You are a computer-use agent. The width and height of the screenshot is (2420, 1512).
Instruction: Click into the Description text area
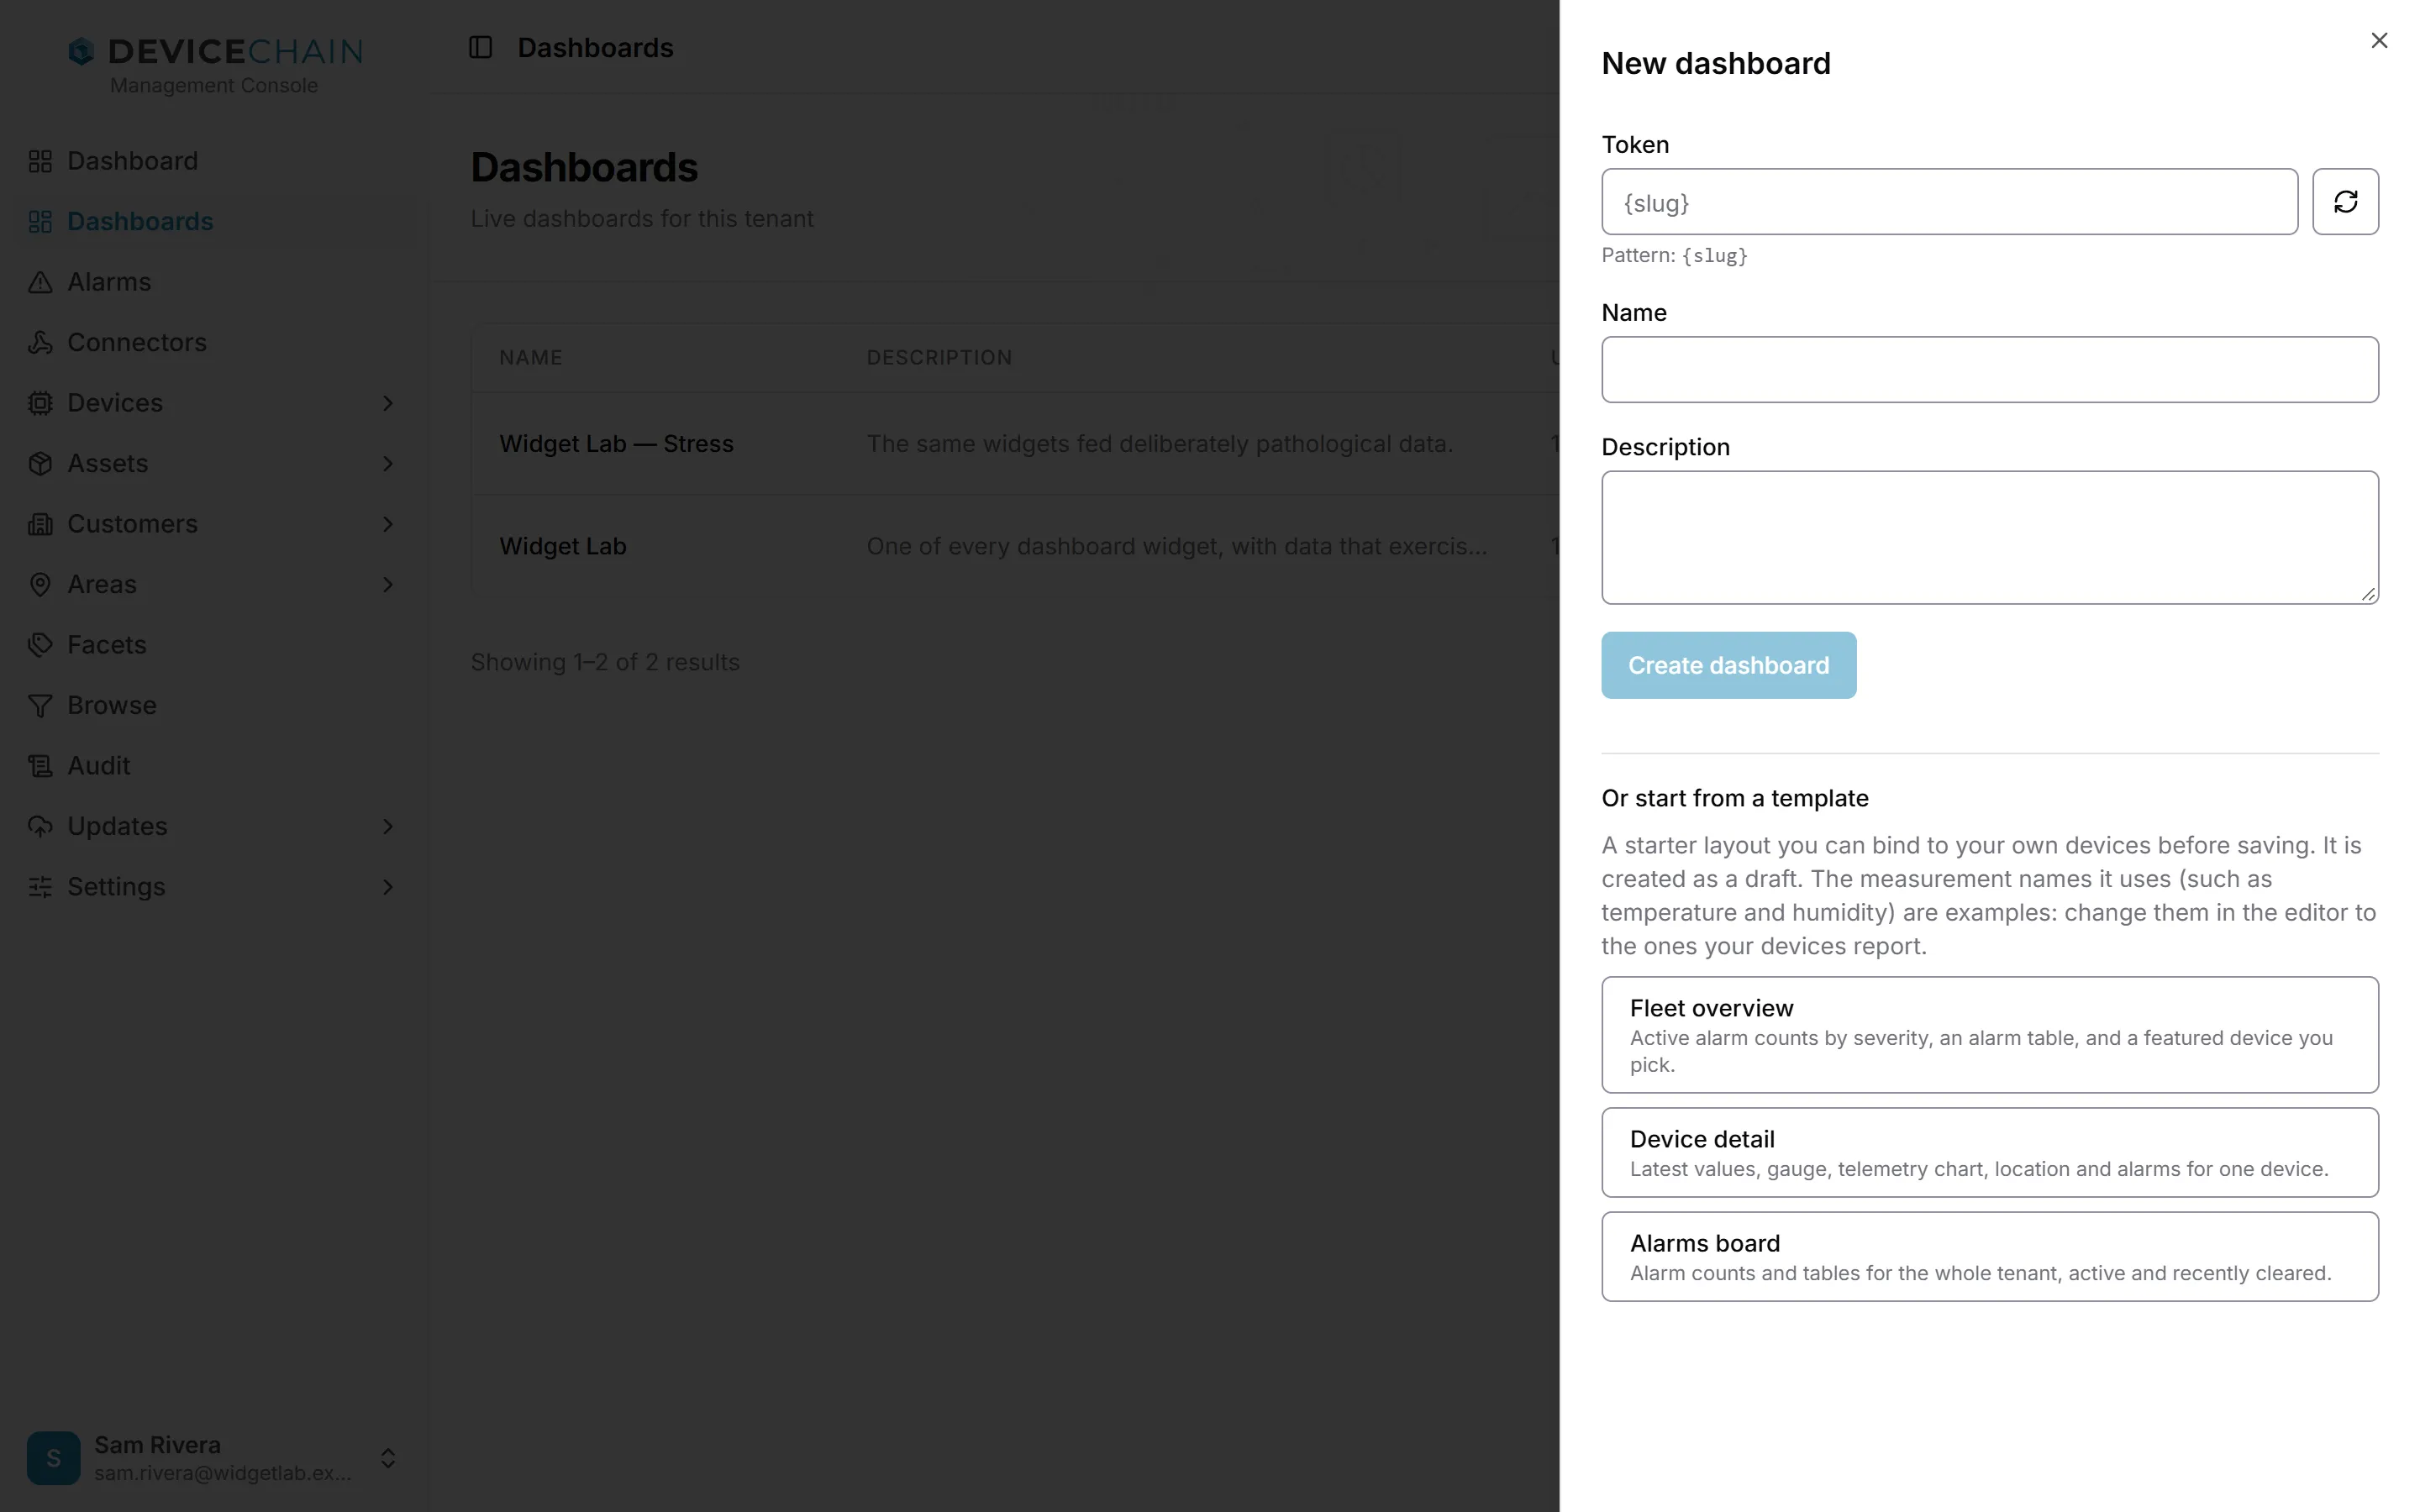(1989, 537)
